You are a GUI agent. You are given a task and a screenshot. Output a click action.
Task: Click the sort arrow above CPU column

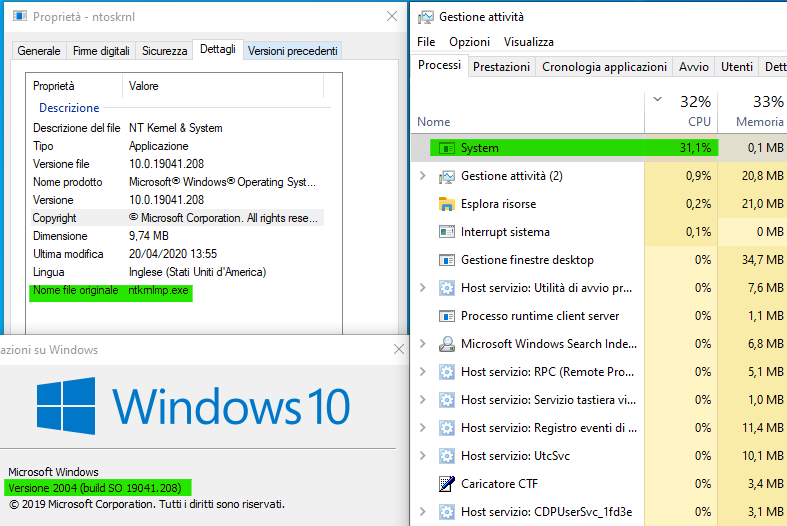[657, 99]
